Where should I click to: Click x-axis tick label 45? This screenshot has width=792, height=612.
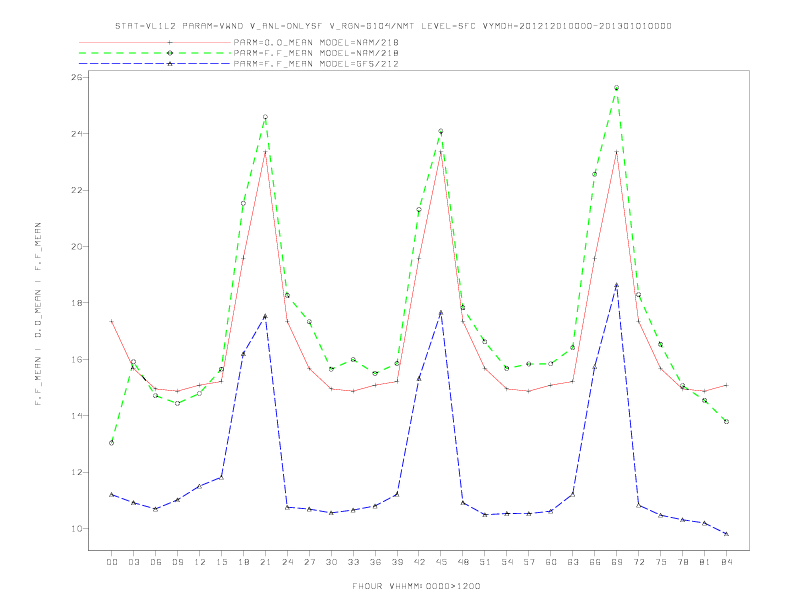click(441, 562)
